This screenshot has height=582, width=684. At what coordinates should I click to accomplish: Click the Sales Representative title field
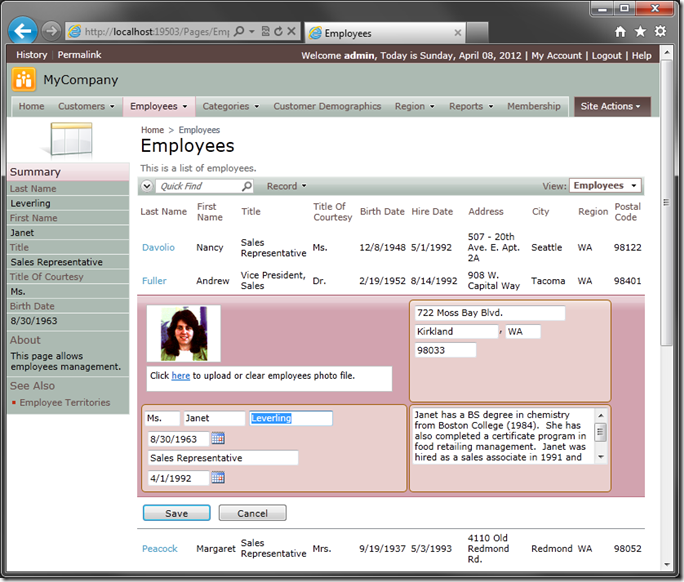(223, 458)
